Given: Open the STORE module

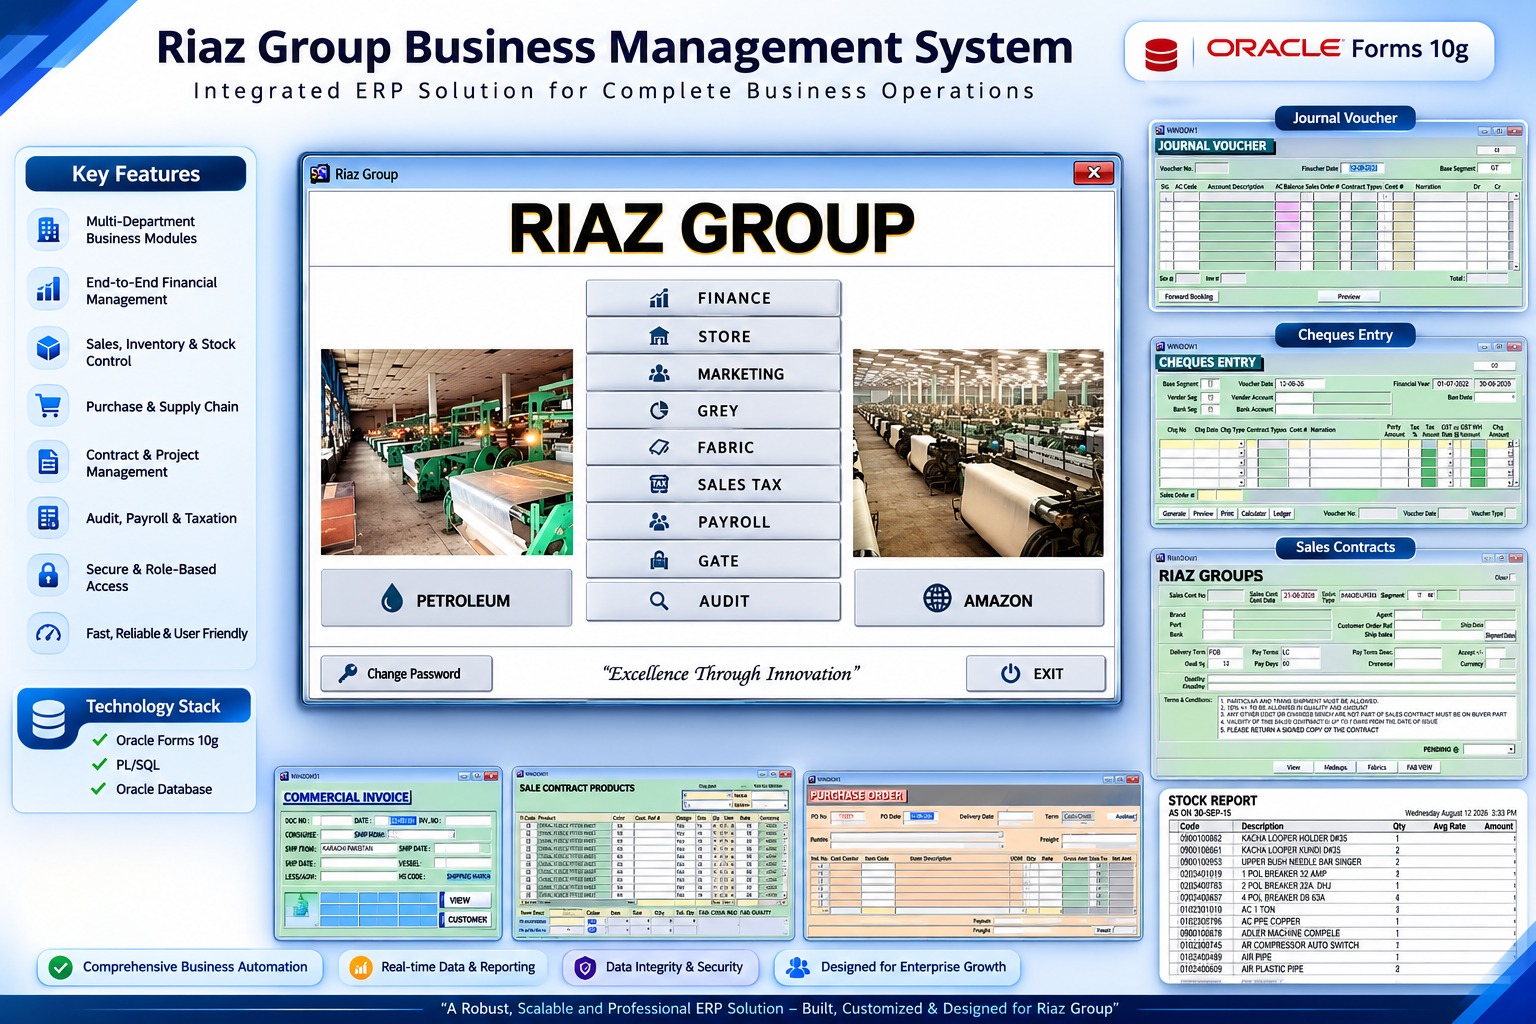Looking at the screenshot, I should 713,336.
